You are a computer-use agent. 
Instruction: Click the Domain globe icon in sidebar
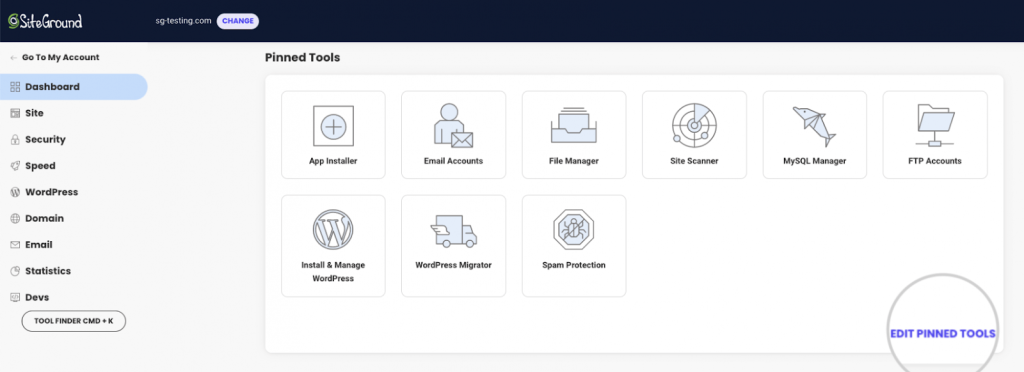15,219
